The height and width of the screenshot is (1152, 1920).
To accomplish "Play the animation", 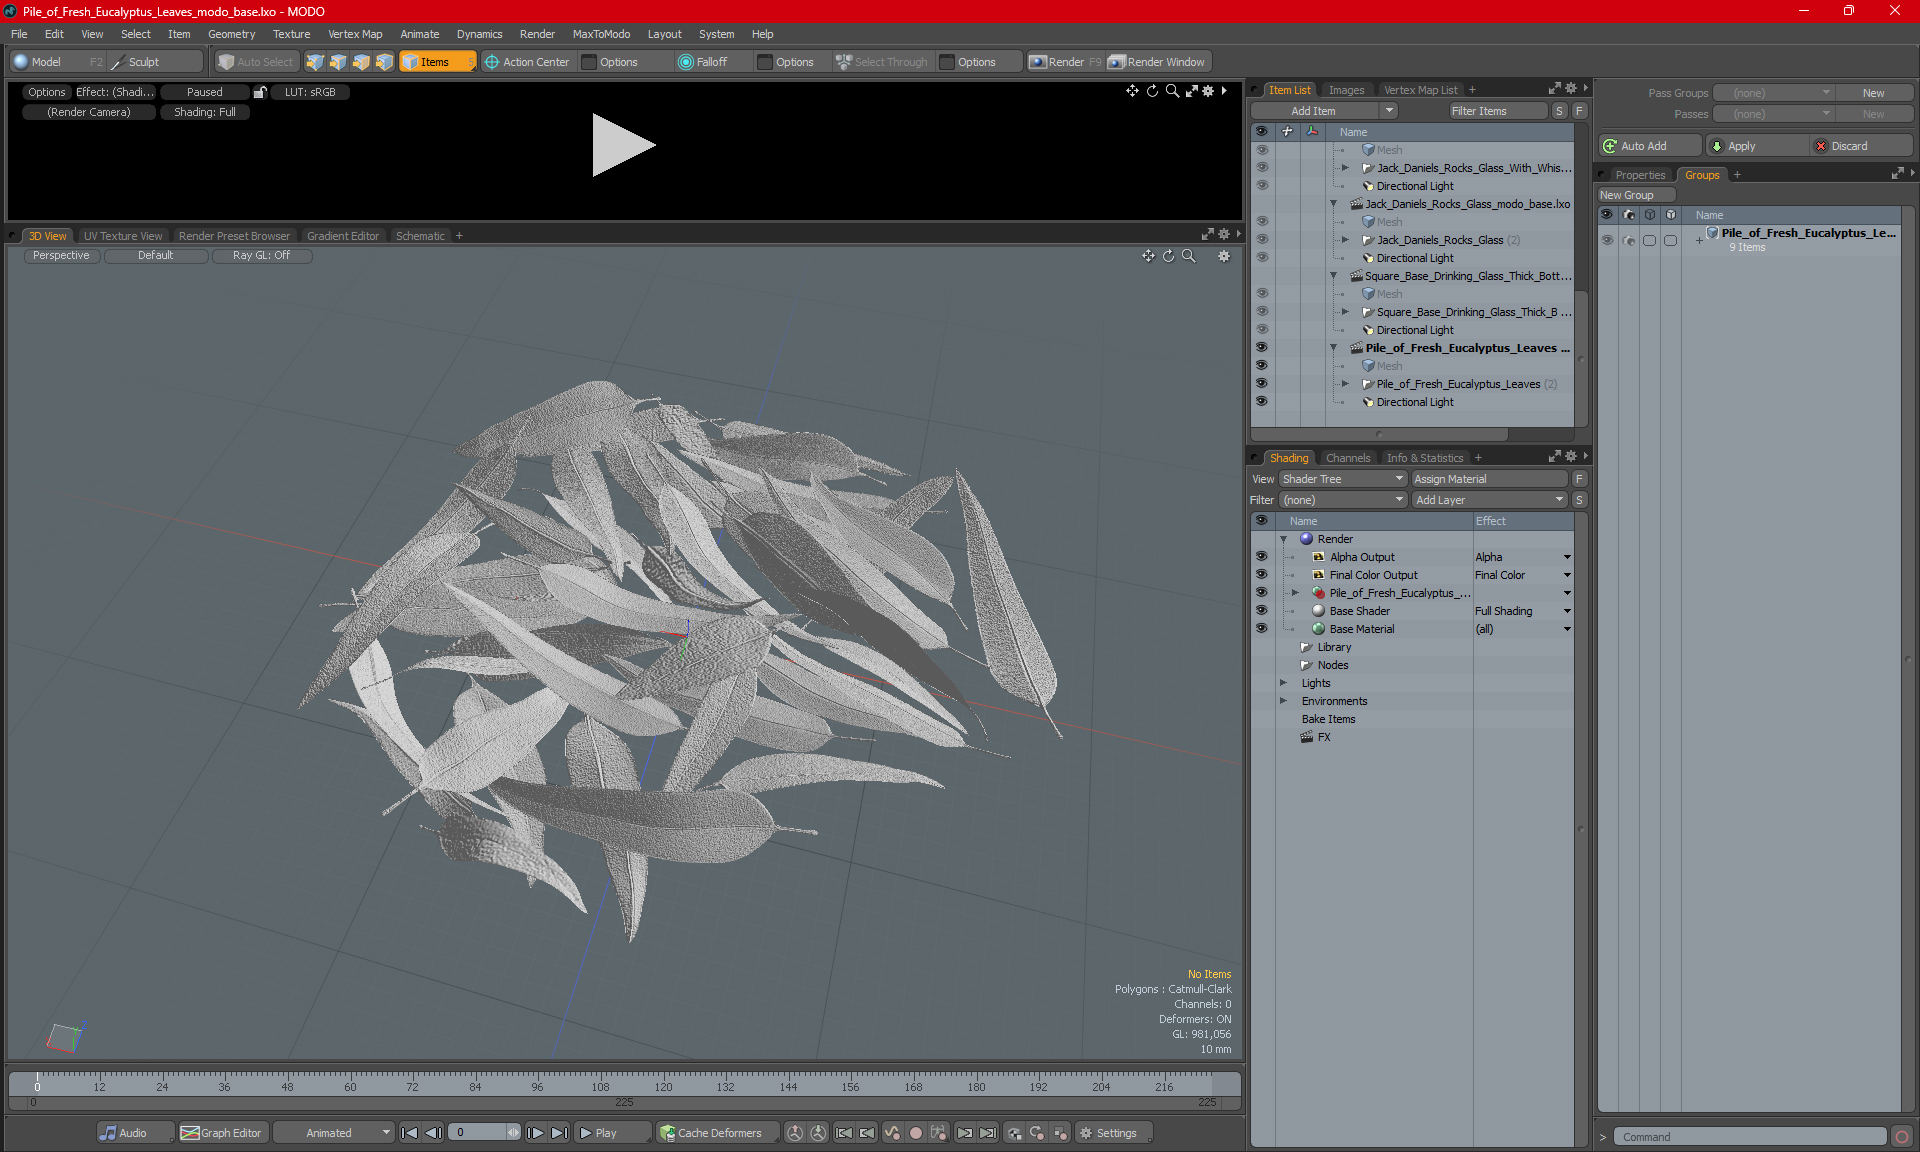I will (611, 1133).
